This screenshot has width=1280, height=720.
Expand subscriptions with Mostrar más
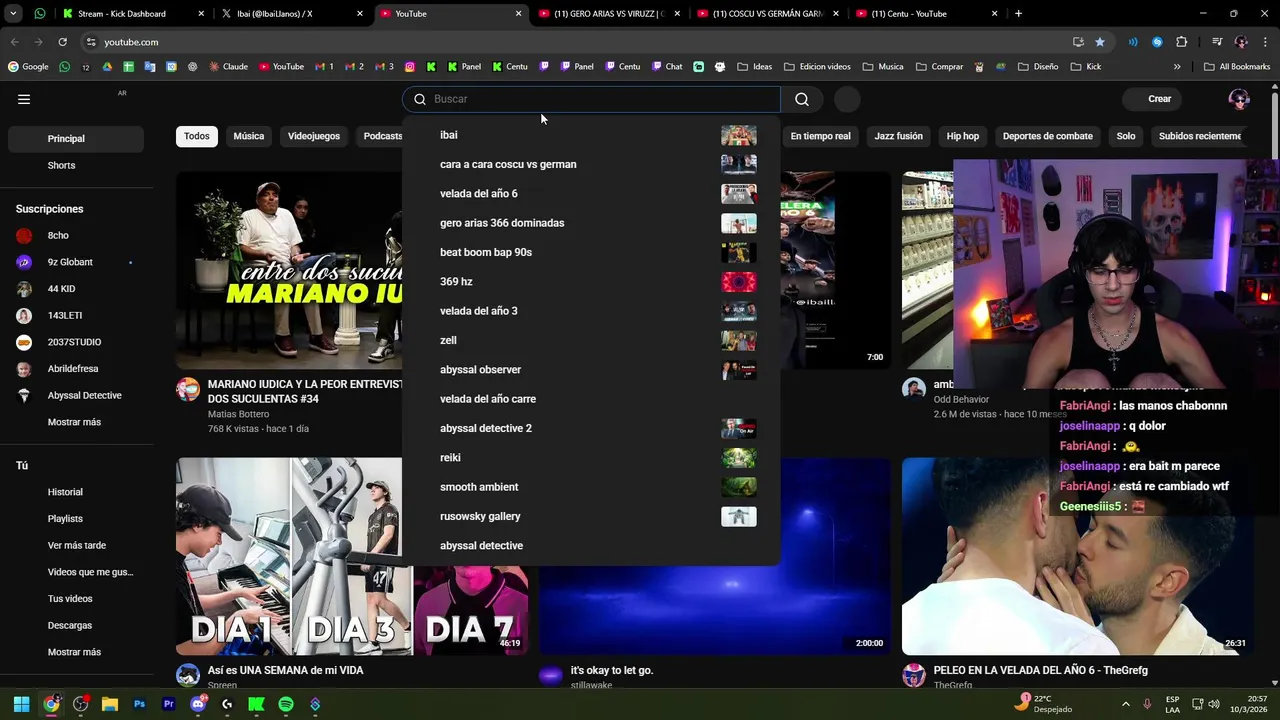(x=74, y=422)
